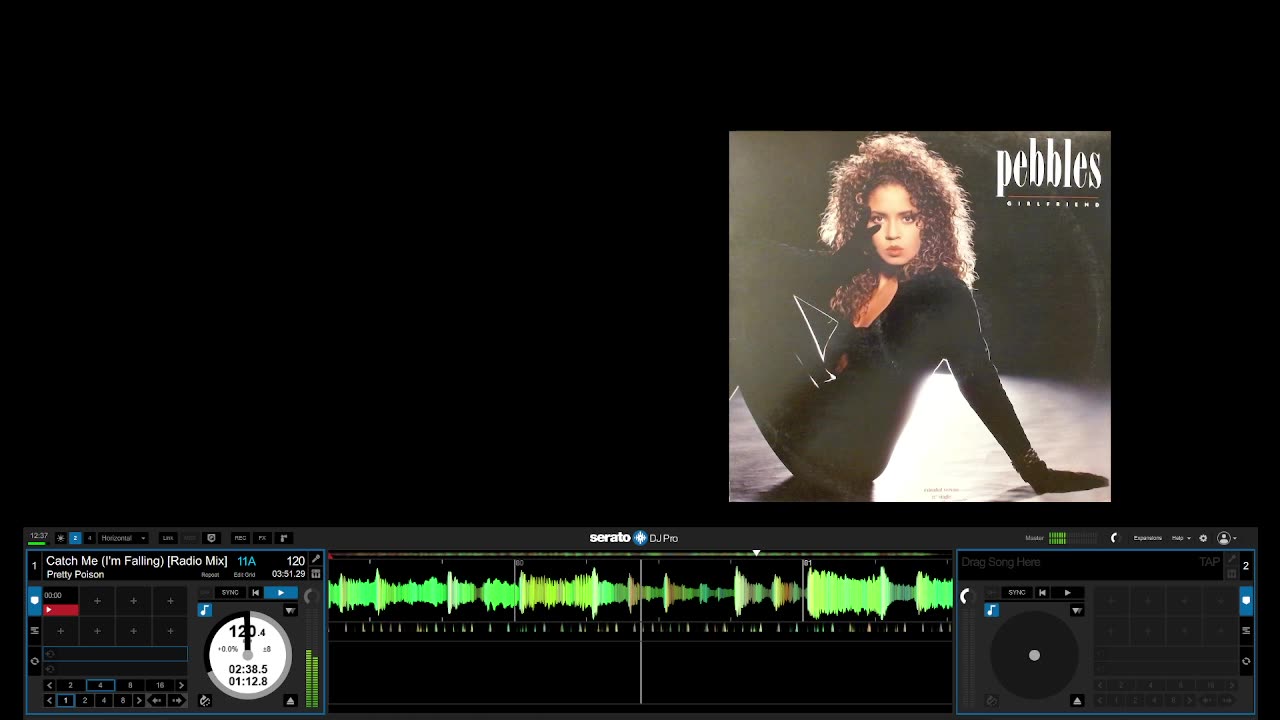Viewport: 1280px width, 720px height.
Task: Select auto loop size 4
Action: click(100, 685)
